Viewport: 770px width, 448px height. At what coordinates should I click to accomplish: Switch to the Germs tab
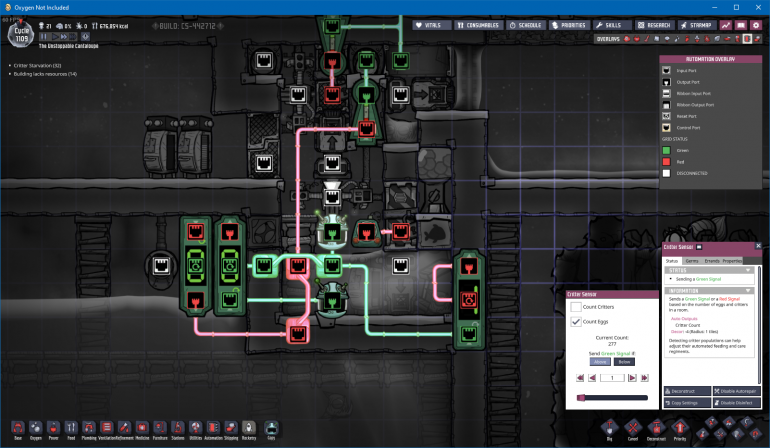pyautogui.click(x=692, y=261)
